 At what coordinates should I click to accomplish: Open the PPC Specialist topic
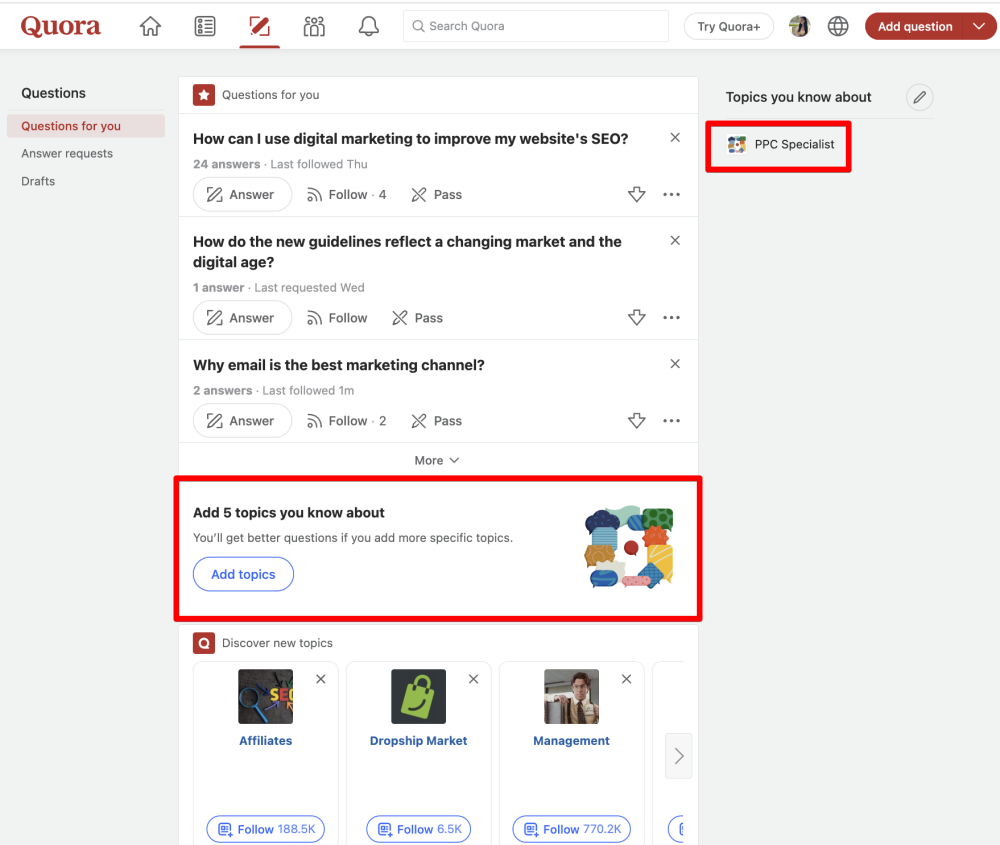tap(781, 145)
